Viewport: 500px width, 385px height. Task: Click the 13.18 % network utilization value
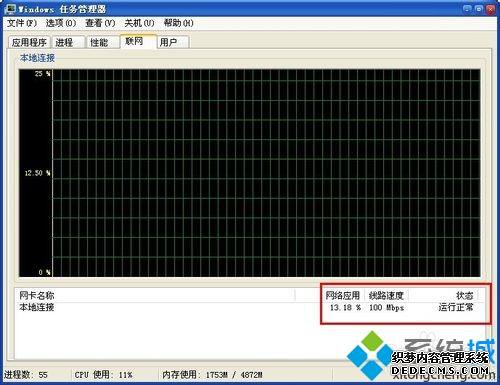[345, 307]
